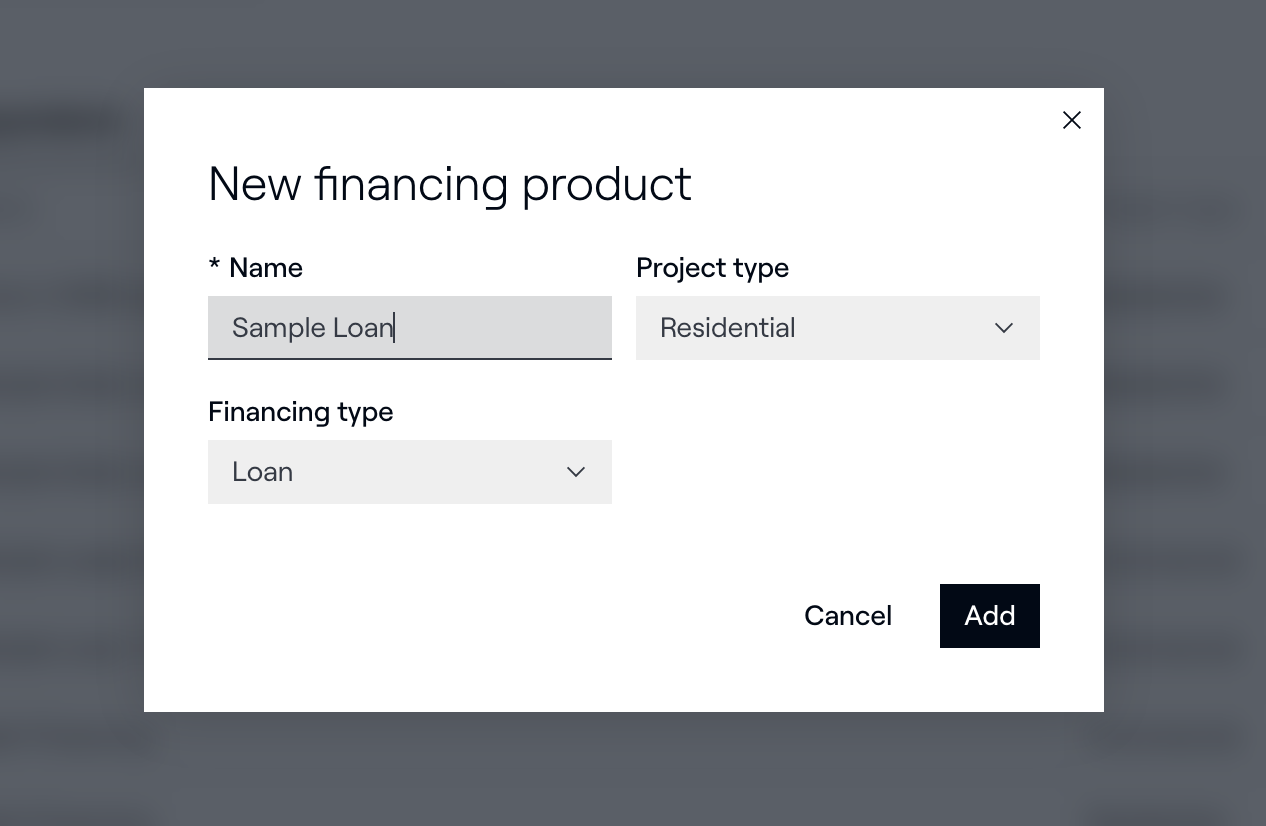This screenshot has width=1266, height=826.
Task: Select the Residential value in Project type
Action: tap(728, 328)
